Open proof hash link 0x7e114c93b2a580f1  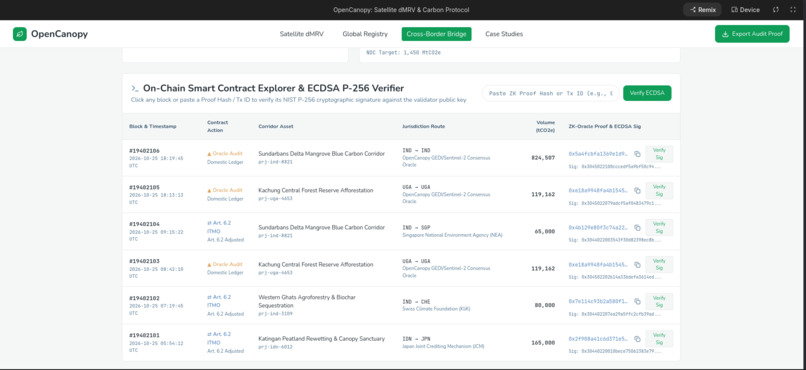point(598,302)
